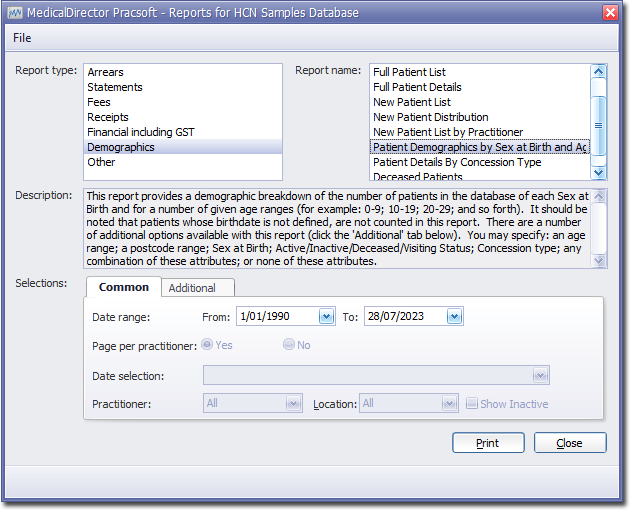This screenshot has height=511, width=631.
Task: Select Financial including GST report type
Action: point(183,132)
